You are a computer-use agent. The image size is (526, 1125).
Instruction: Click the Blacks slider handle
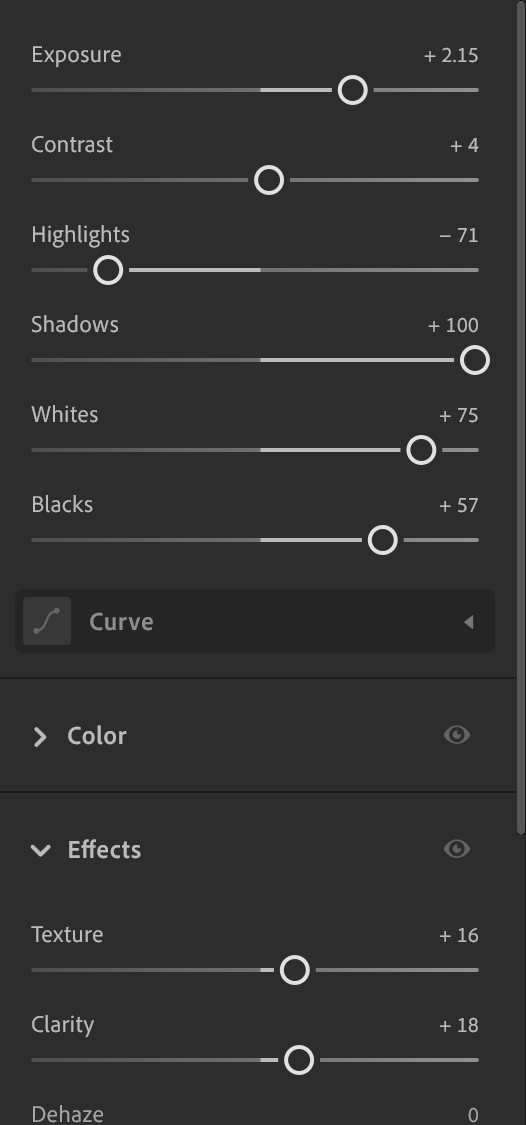[x=382, y=540]
